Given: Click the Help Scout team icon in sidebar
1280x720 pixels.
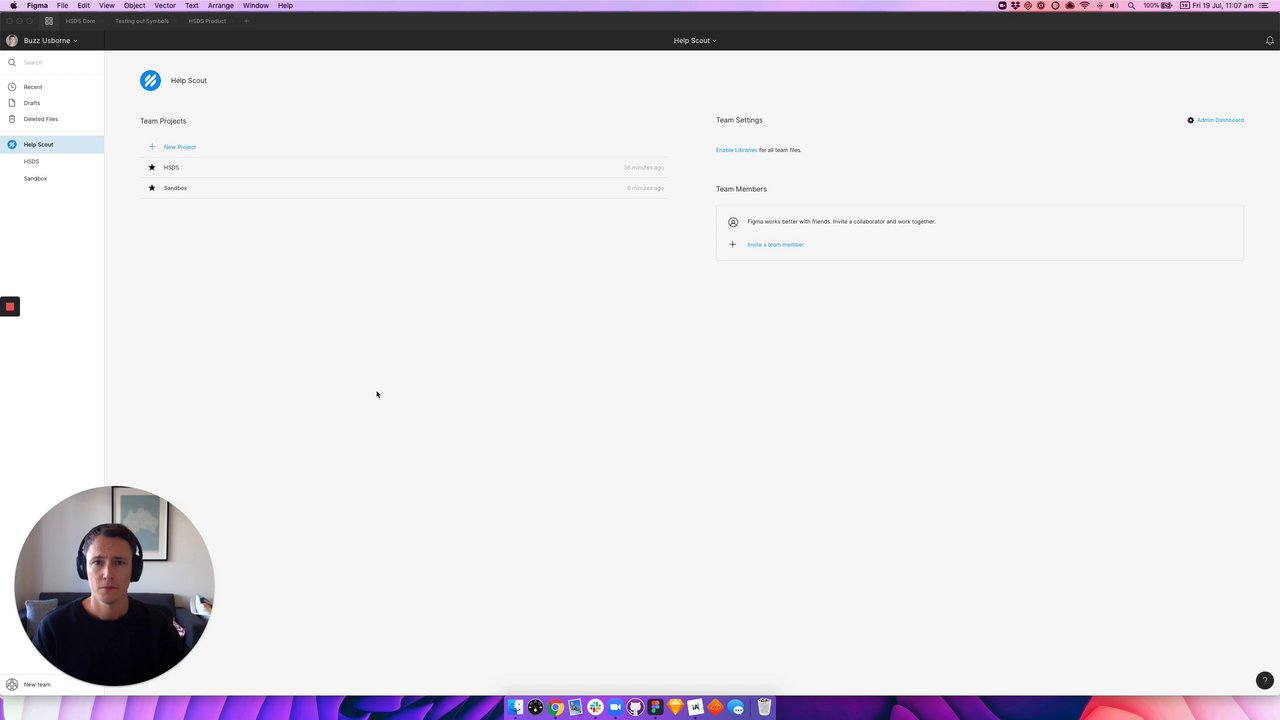Looking at the screenshot, I should coord(12,144).
